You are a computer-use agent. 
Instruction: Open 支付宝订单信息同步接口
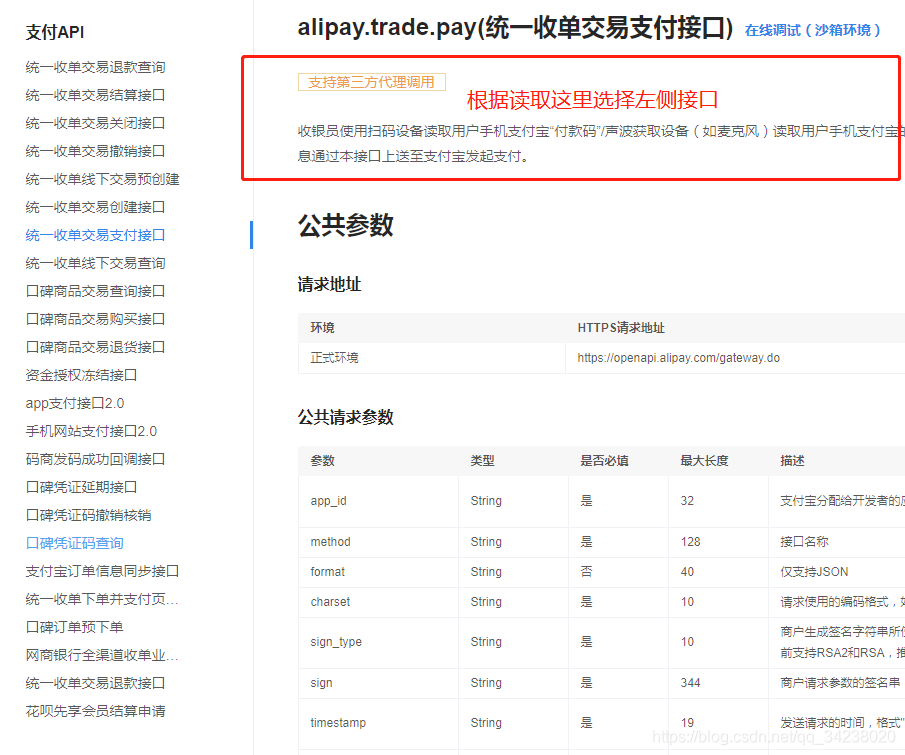(102, 571)
